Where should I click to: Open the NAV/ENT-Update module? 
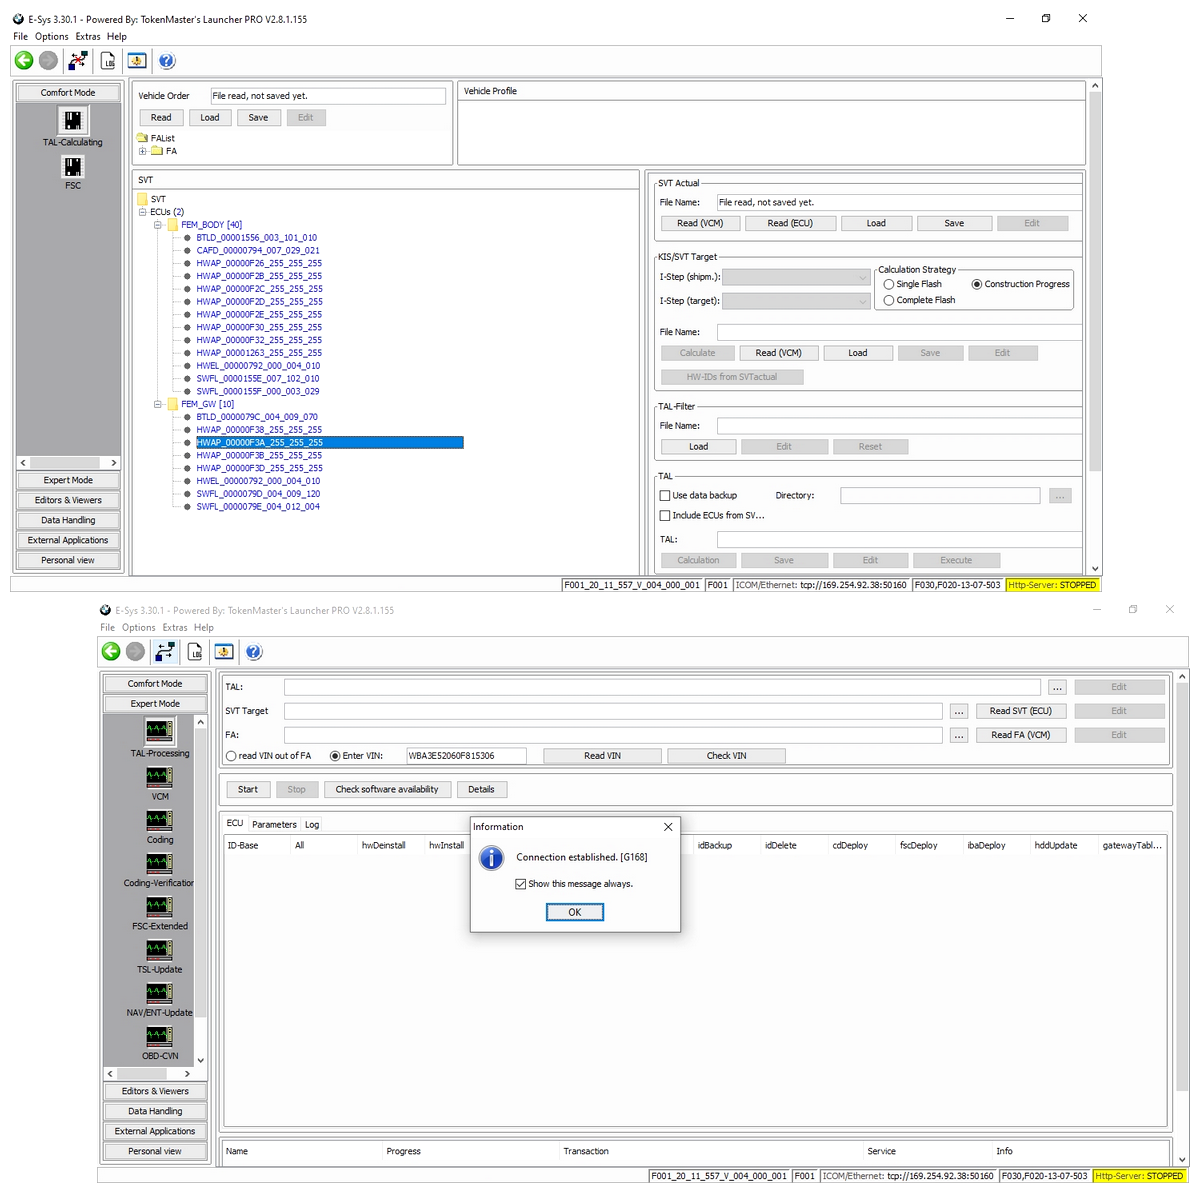point(159,993)
